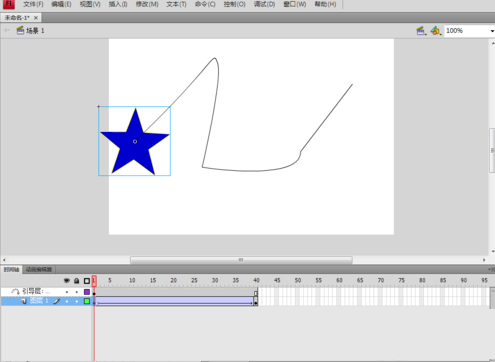This screenshot has width=495, height=362.
Task: Open the 调试(D) menu
Action: pos(264,4)
